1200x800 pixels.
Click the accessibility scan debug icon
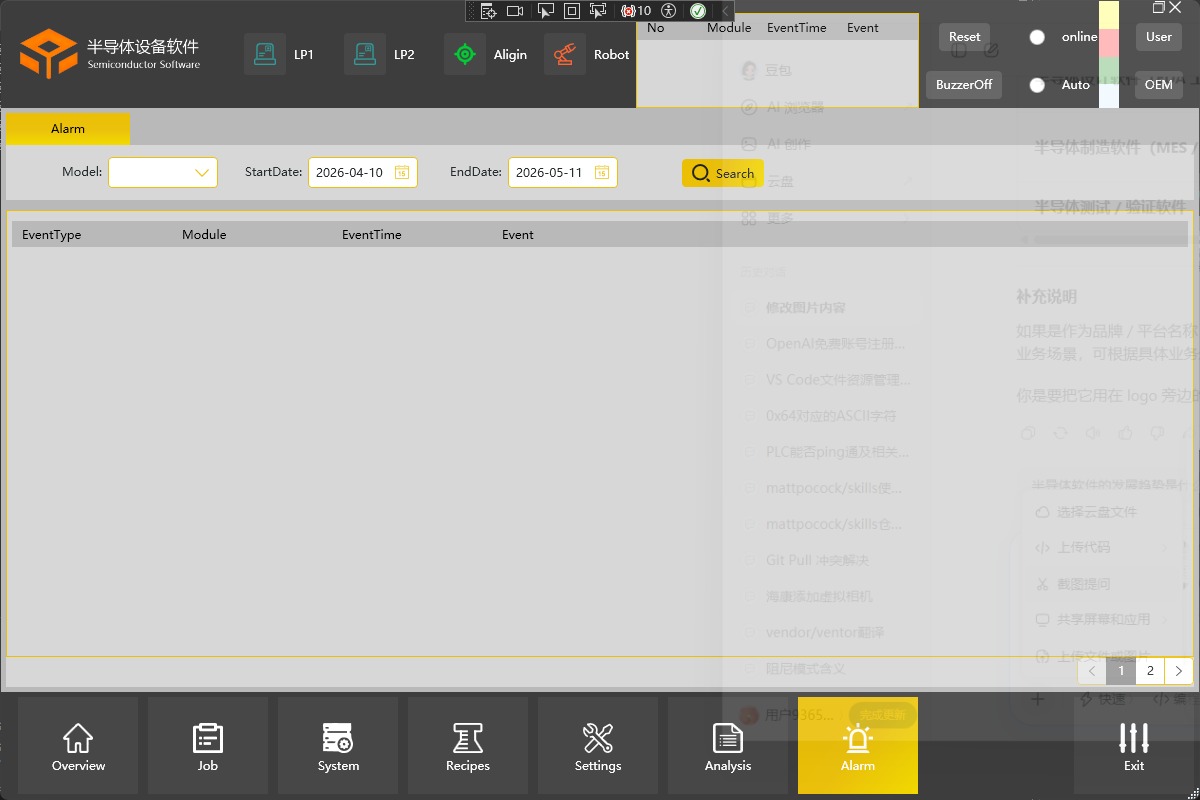(669, 11)
